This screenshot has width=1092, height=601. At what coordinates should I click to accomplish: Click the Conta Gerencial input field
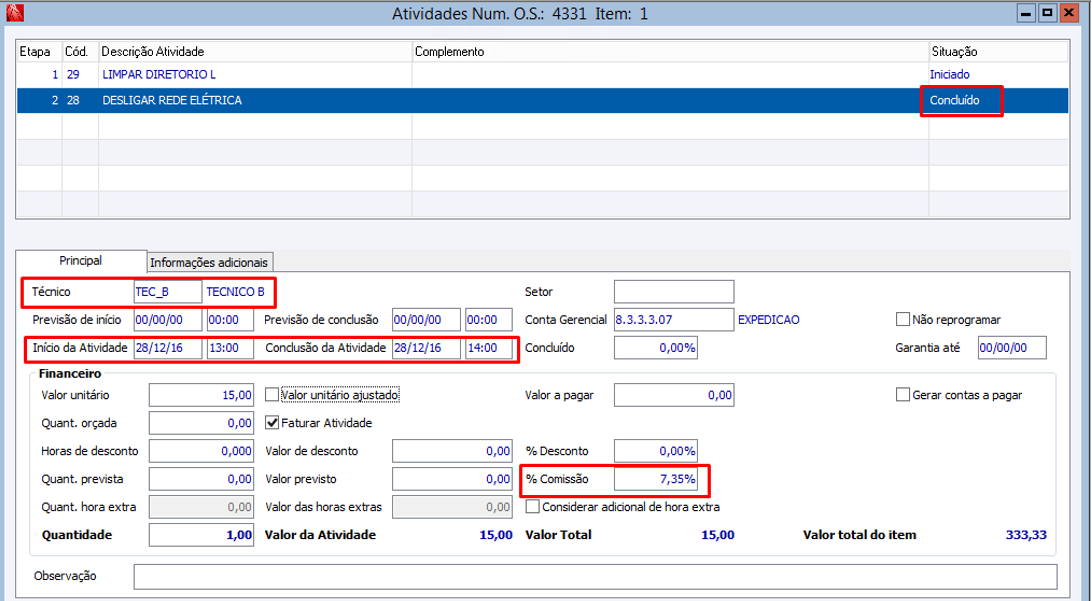click(x=673, y=320)
